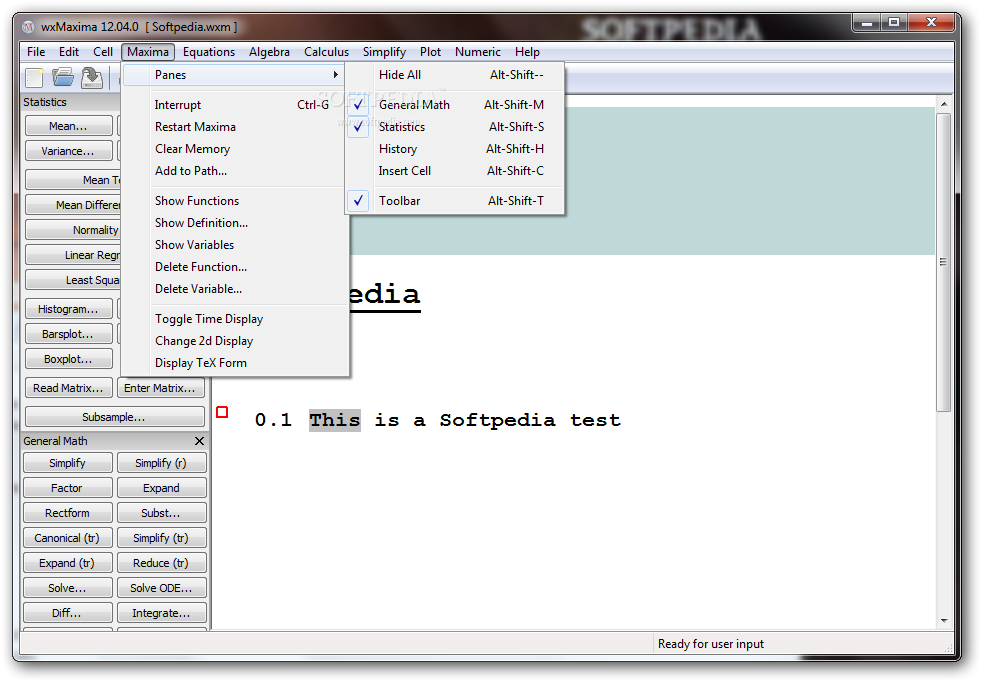Viewport: 982px width, 682px height.
Task: Choose Show Variables
Action: (234, 245)
